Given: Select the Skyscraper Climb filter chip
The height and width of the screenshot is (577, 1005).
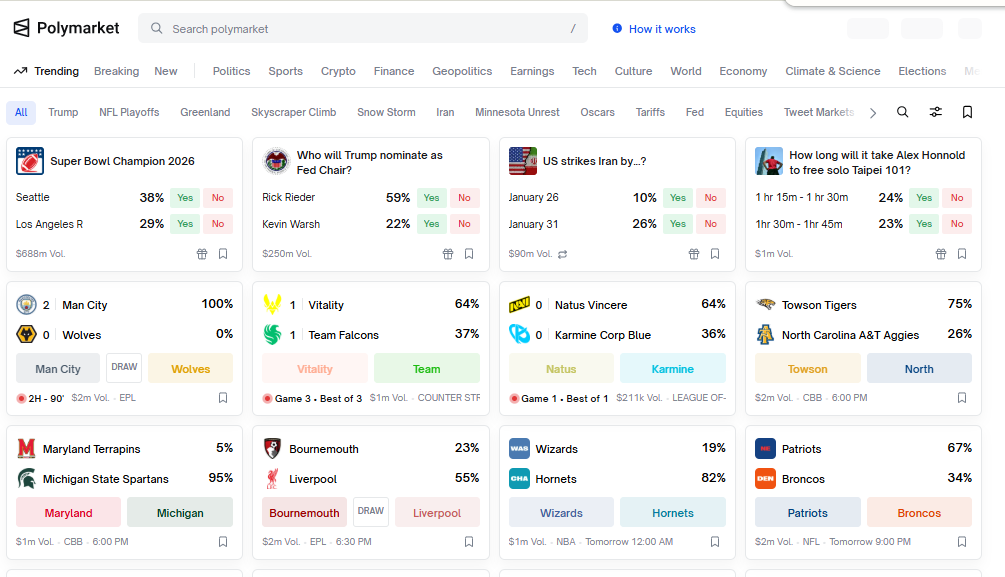Looking at the screenshot, I should (294, 112).
